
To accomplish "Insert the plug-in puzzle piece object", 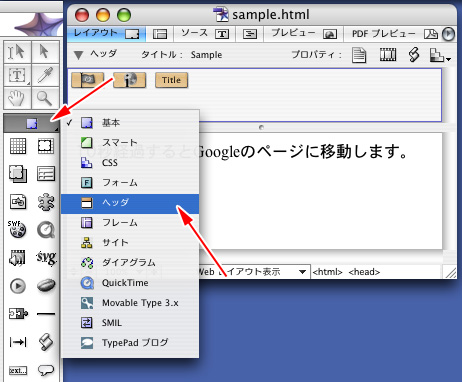I will click(46, 202).
